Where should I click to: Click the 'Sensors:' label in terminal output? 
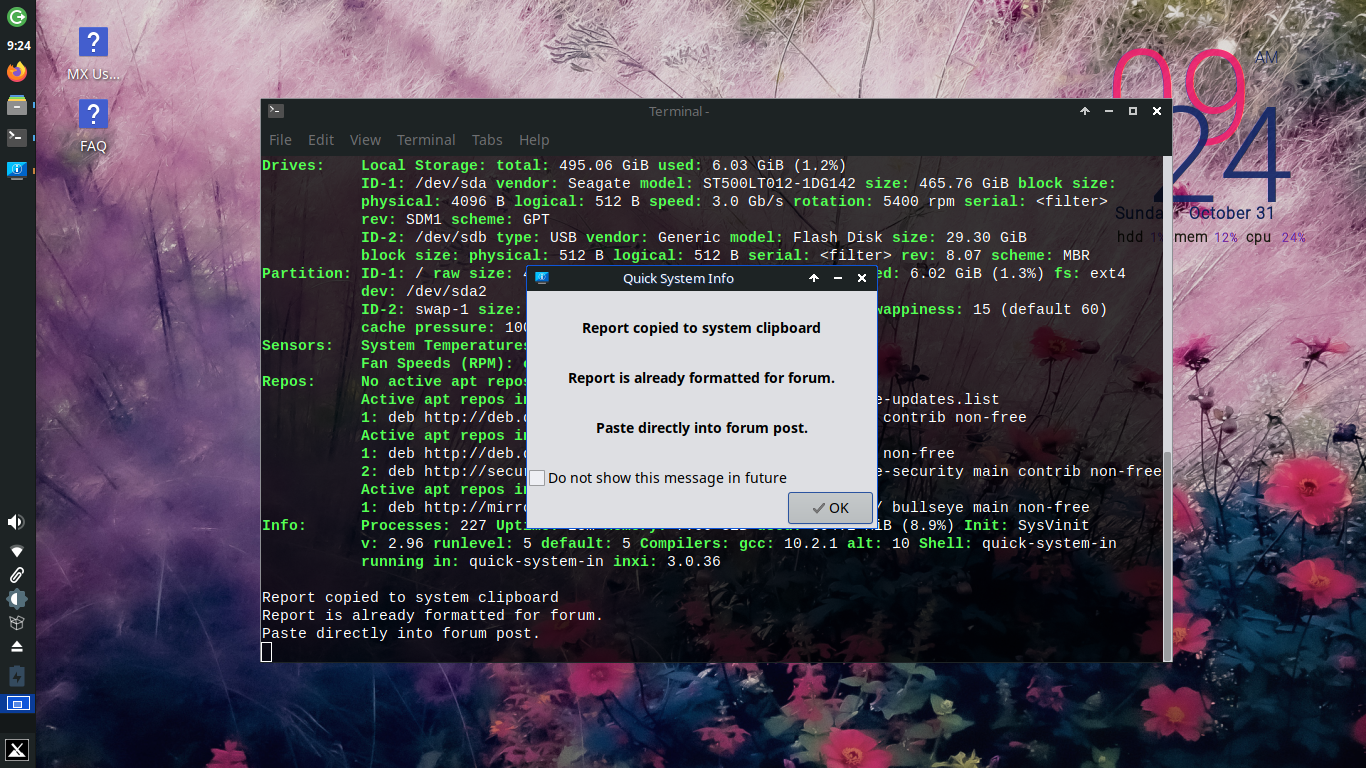(298, 345)
